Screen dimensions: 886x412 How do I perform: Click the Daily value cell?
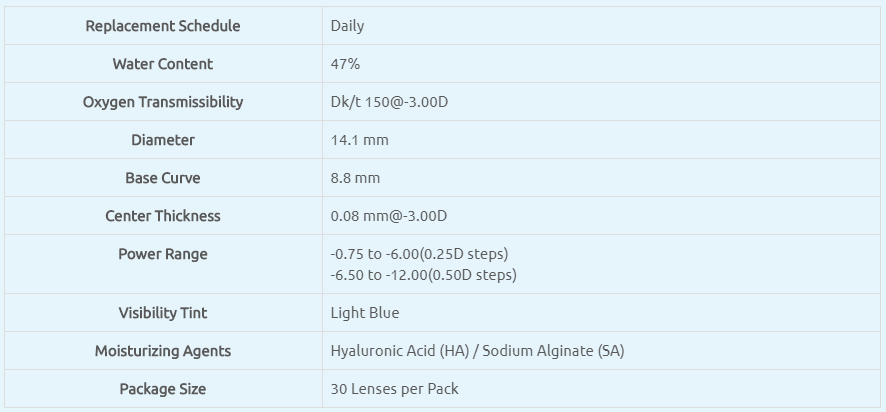coord(347,26)
